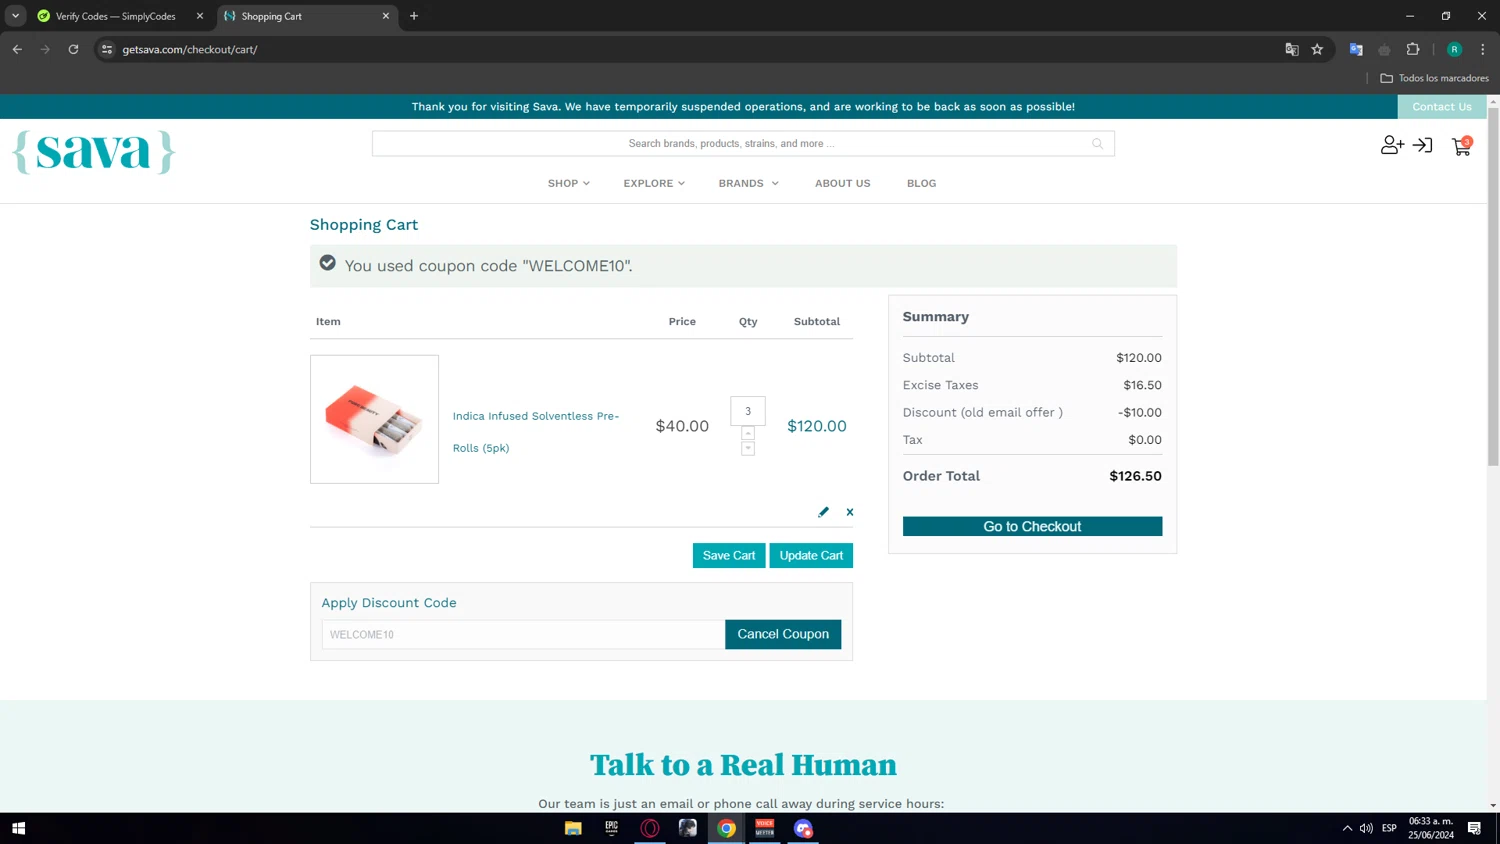Open a new browser tab
Viewport: 1500px width, 844px height.
point(414,16)
